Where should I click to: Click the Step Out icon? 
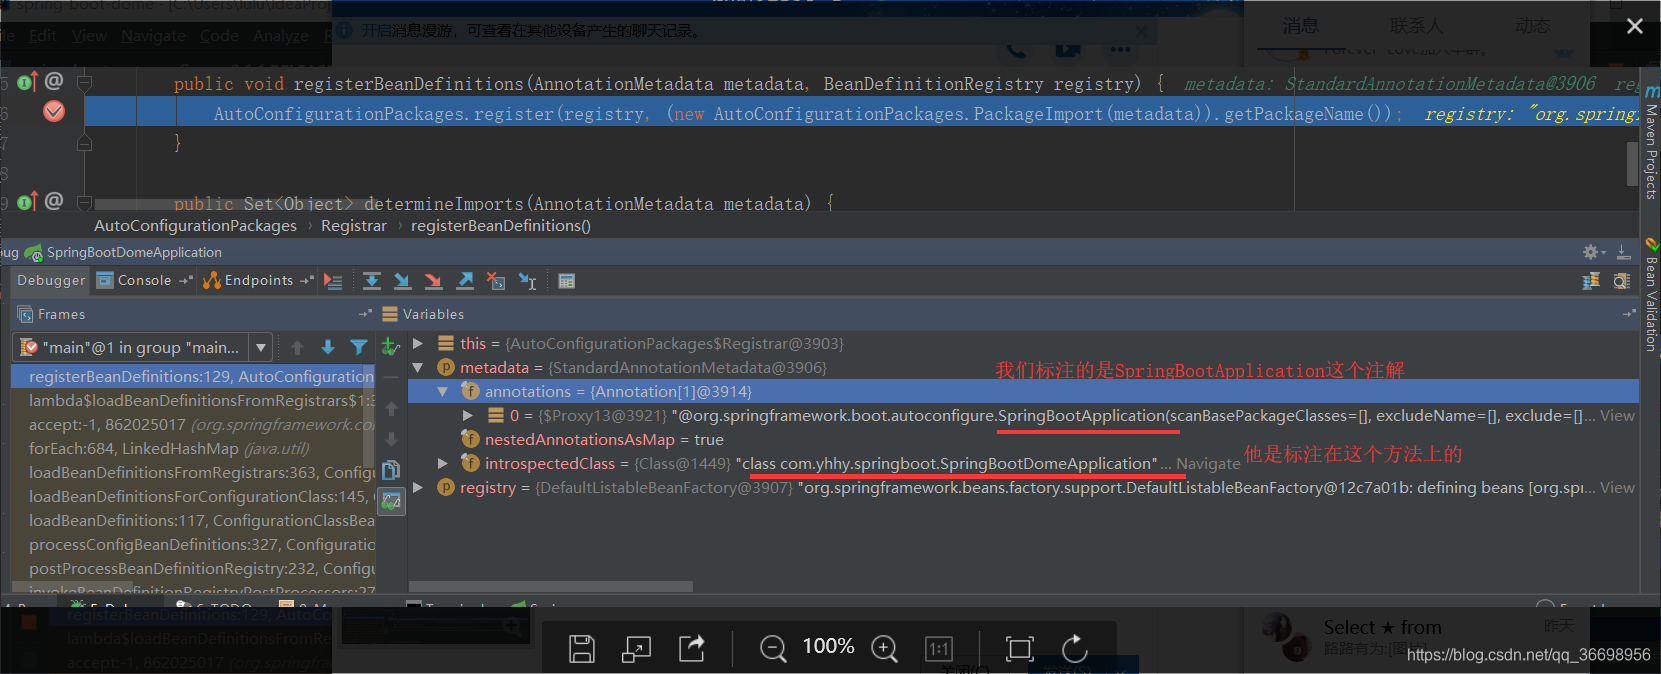click(465, 281)
